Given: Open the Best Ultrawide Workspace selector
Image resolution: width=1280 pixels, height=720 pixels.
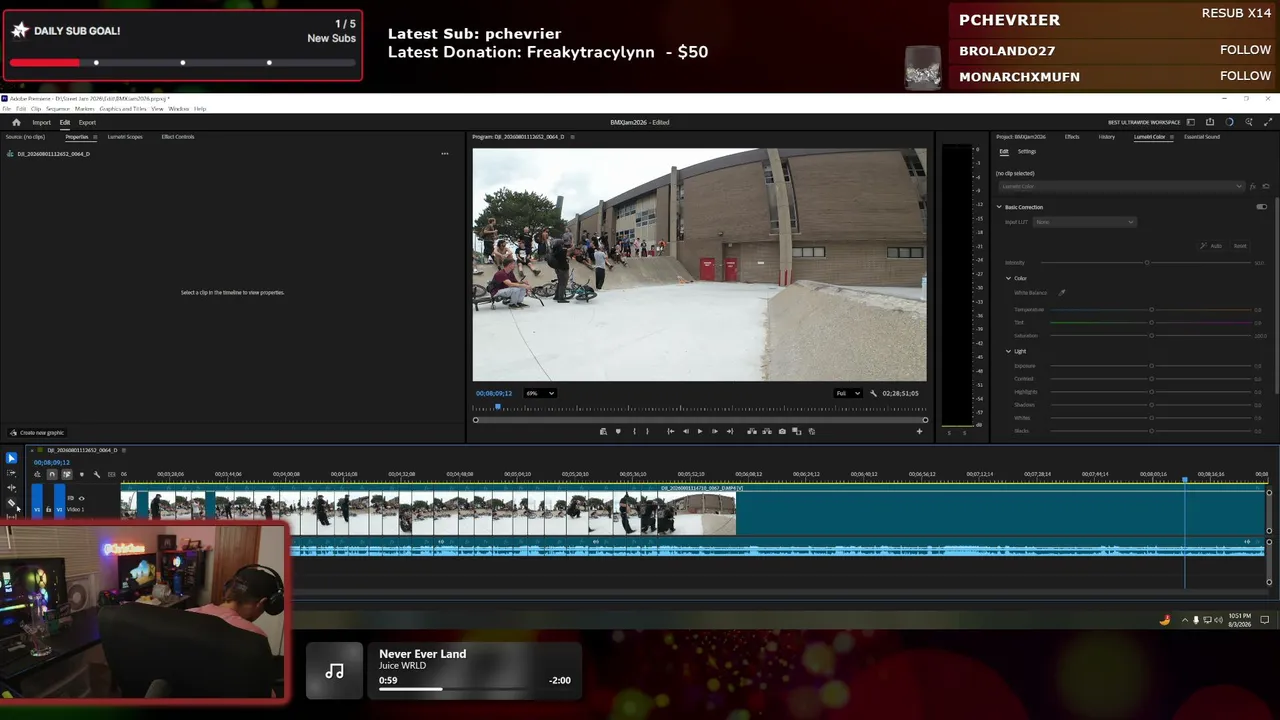Looking at the screenshot, I should (x=1146, y=122).
